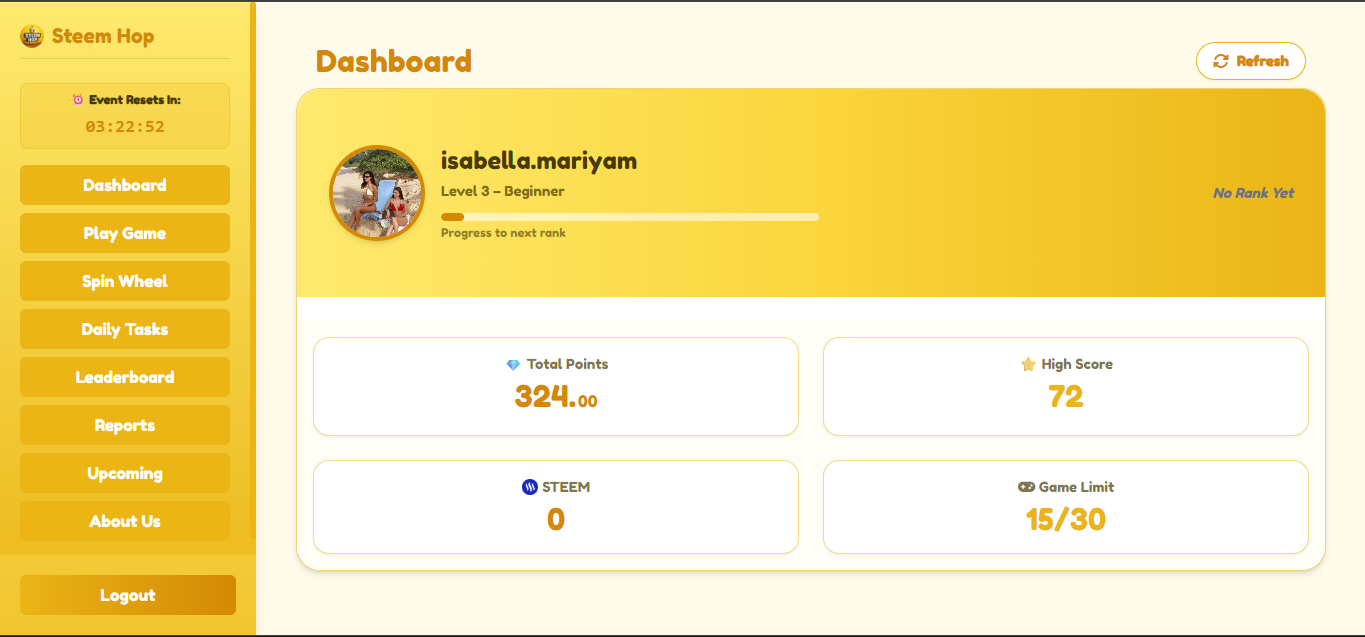The width and height of the screenshot is (1365, 637).
Task: Click the alarm clock icon beside Event Resets
Action: pos(78,100)
